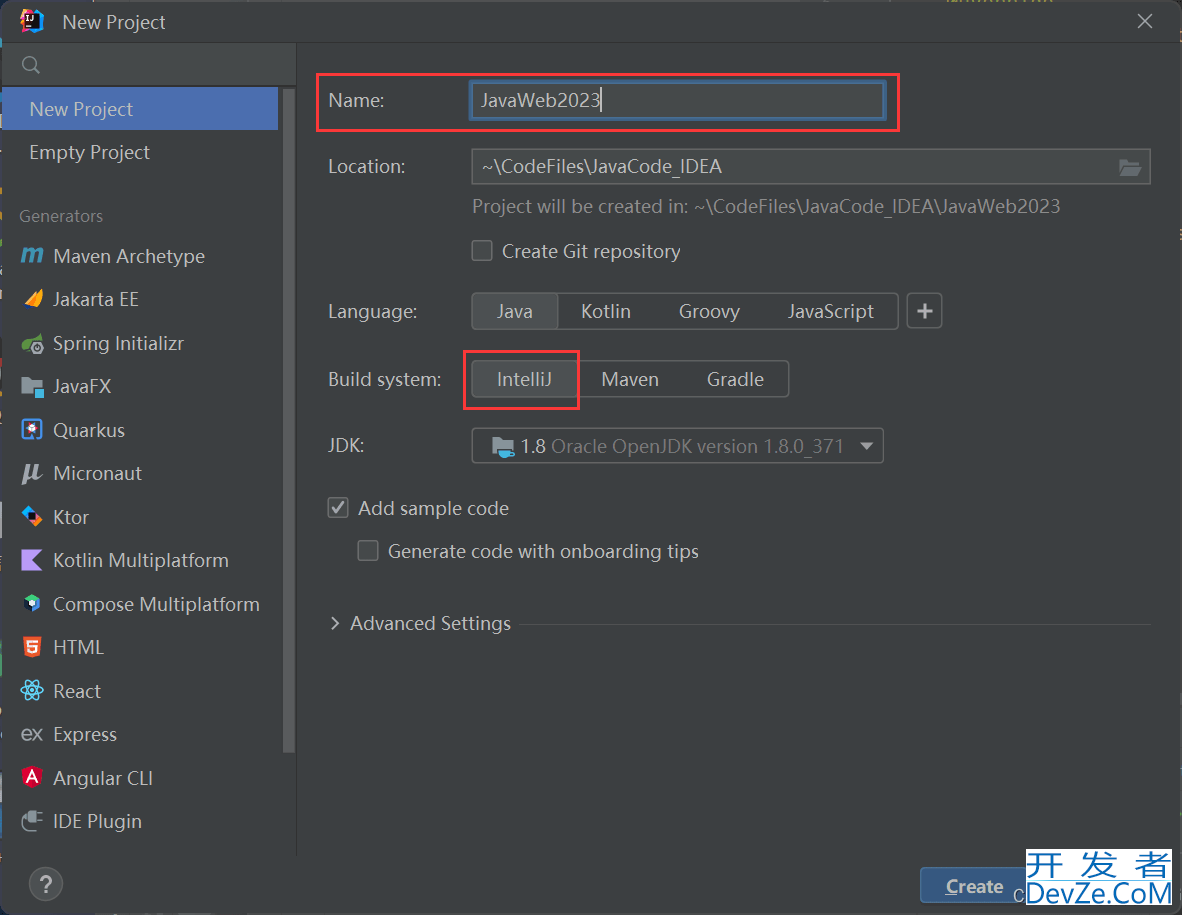Open the Spring Initializr generator

[140, 344]
